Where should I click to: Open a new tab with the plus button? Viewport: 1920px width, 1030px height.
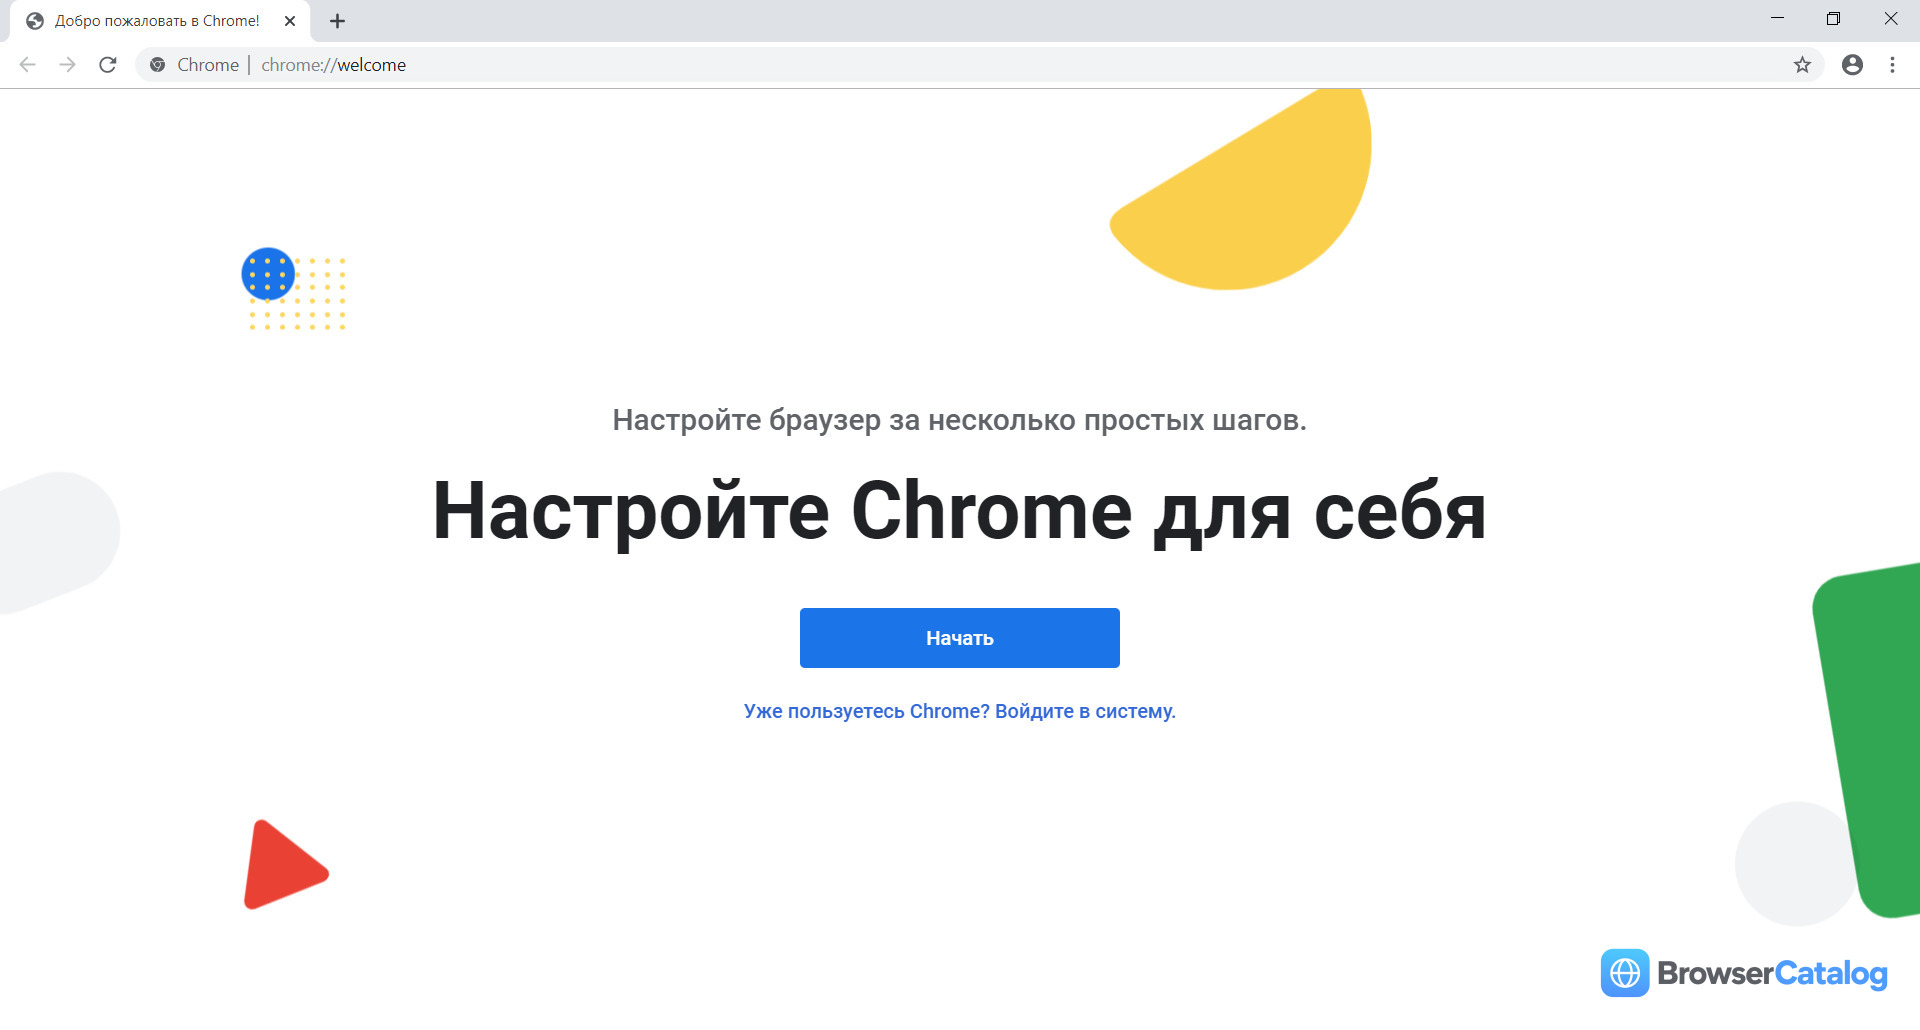pos(337,21)
